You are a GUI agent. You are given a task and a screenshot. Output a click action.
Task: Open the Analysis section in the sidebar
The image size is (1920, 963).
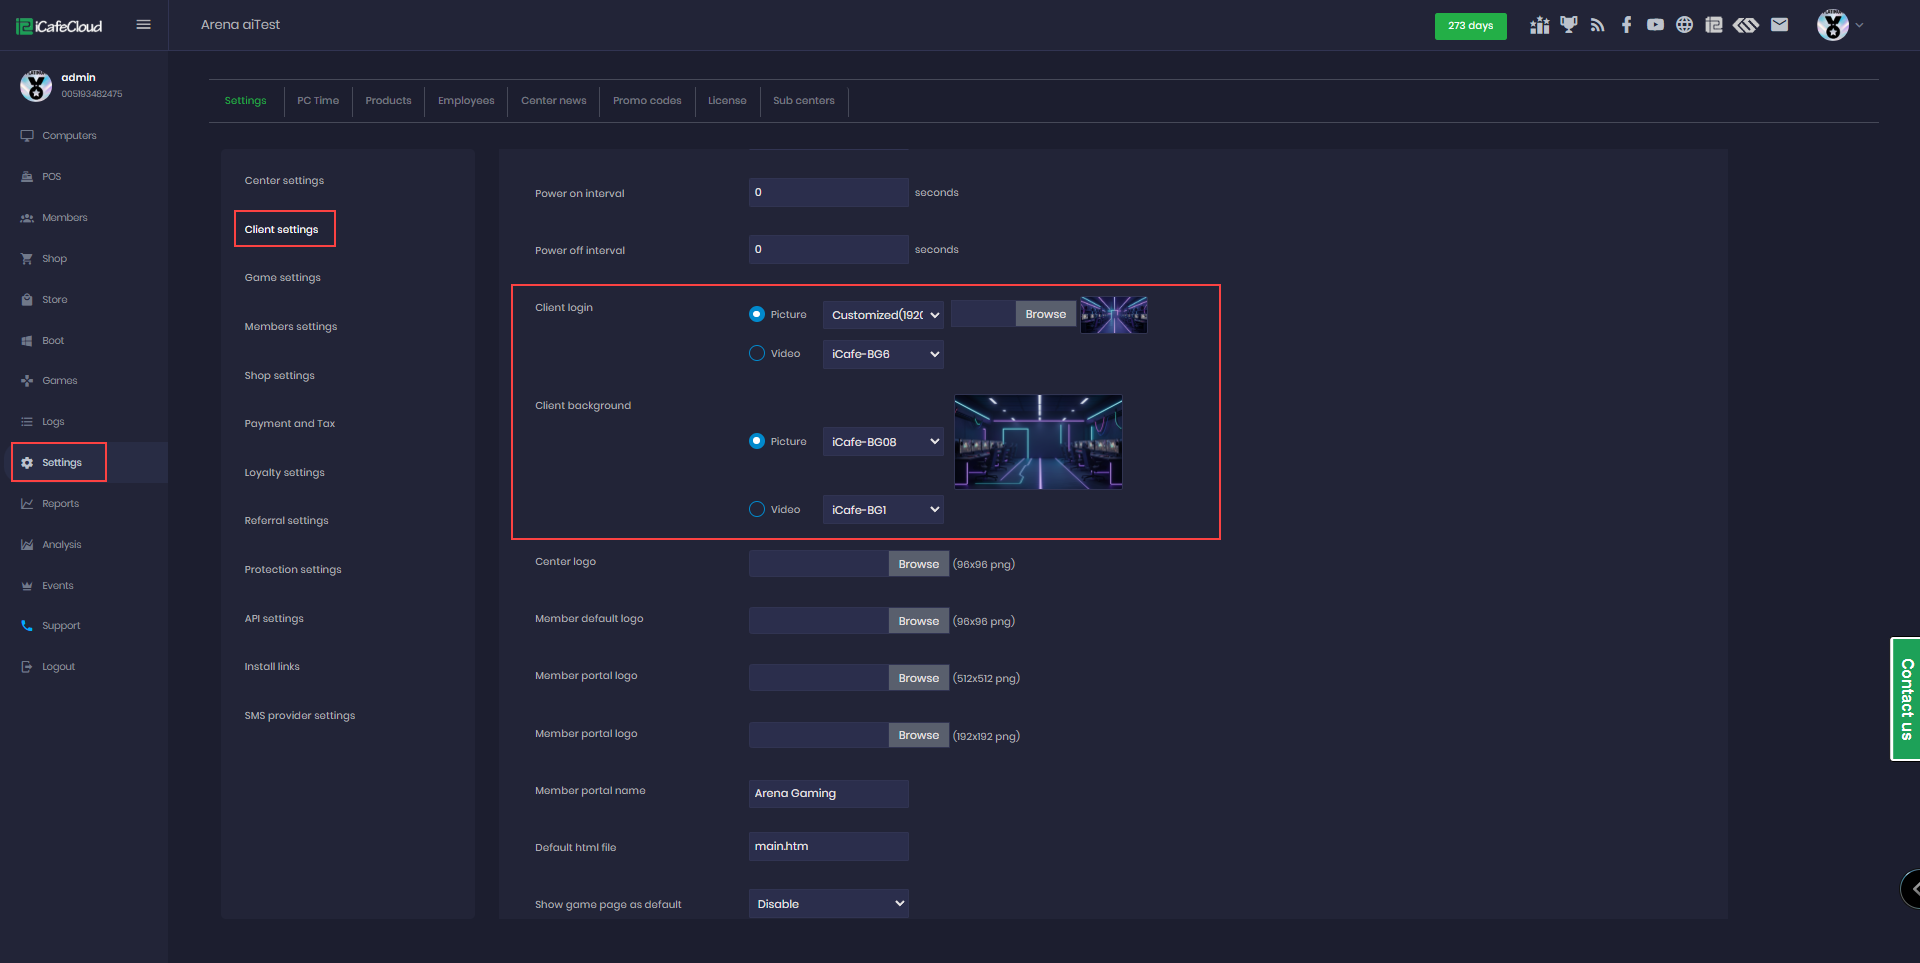coord(61,544)
